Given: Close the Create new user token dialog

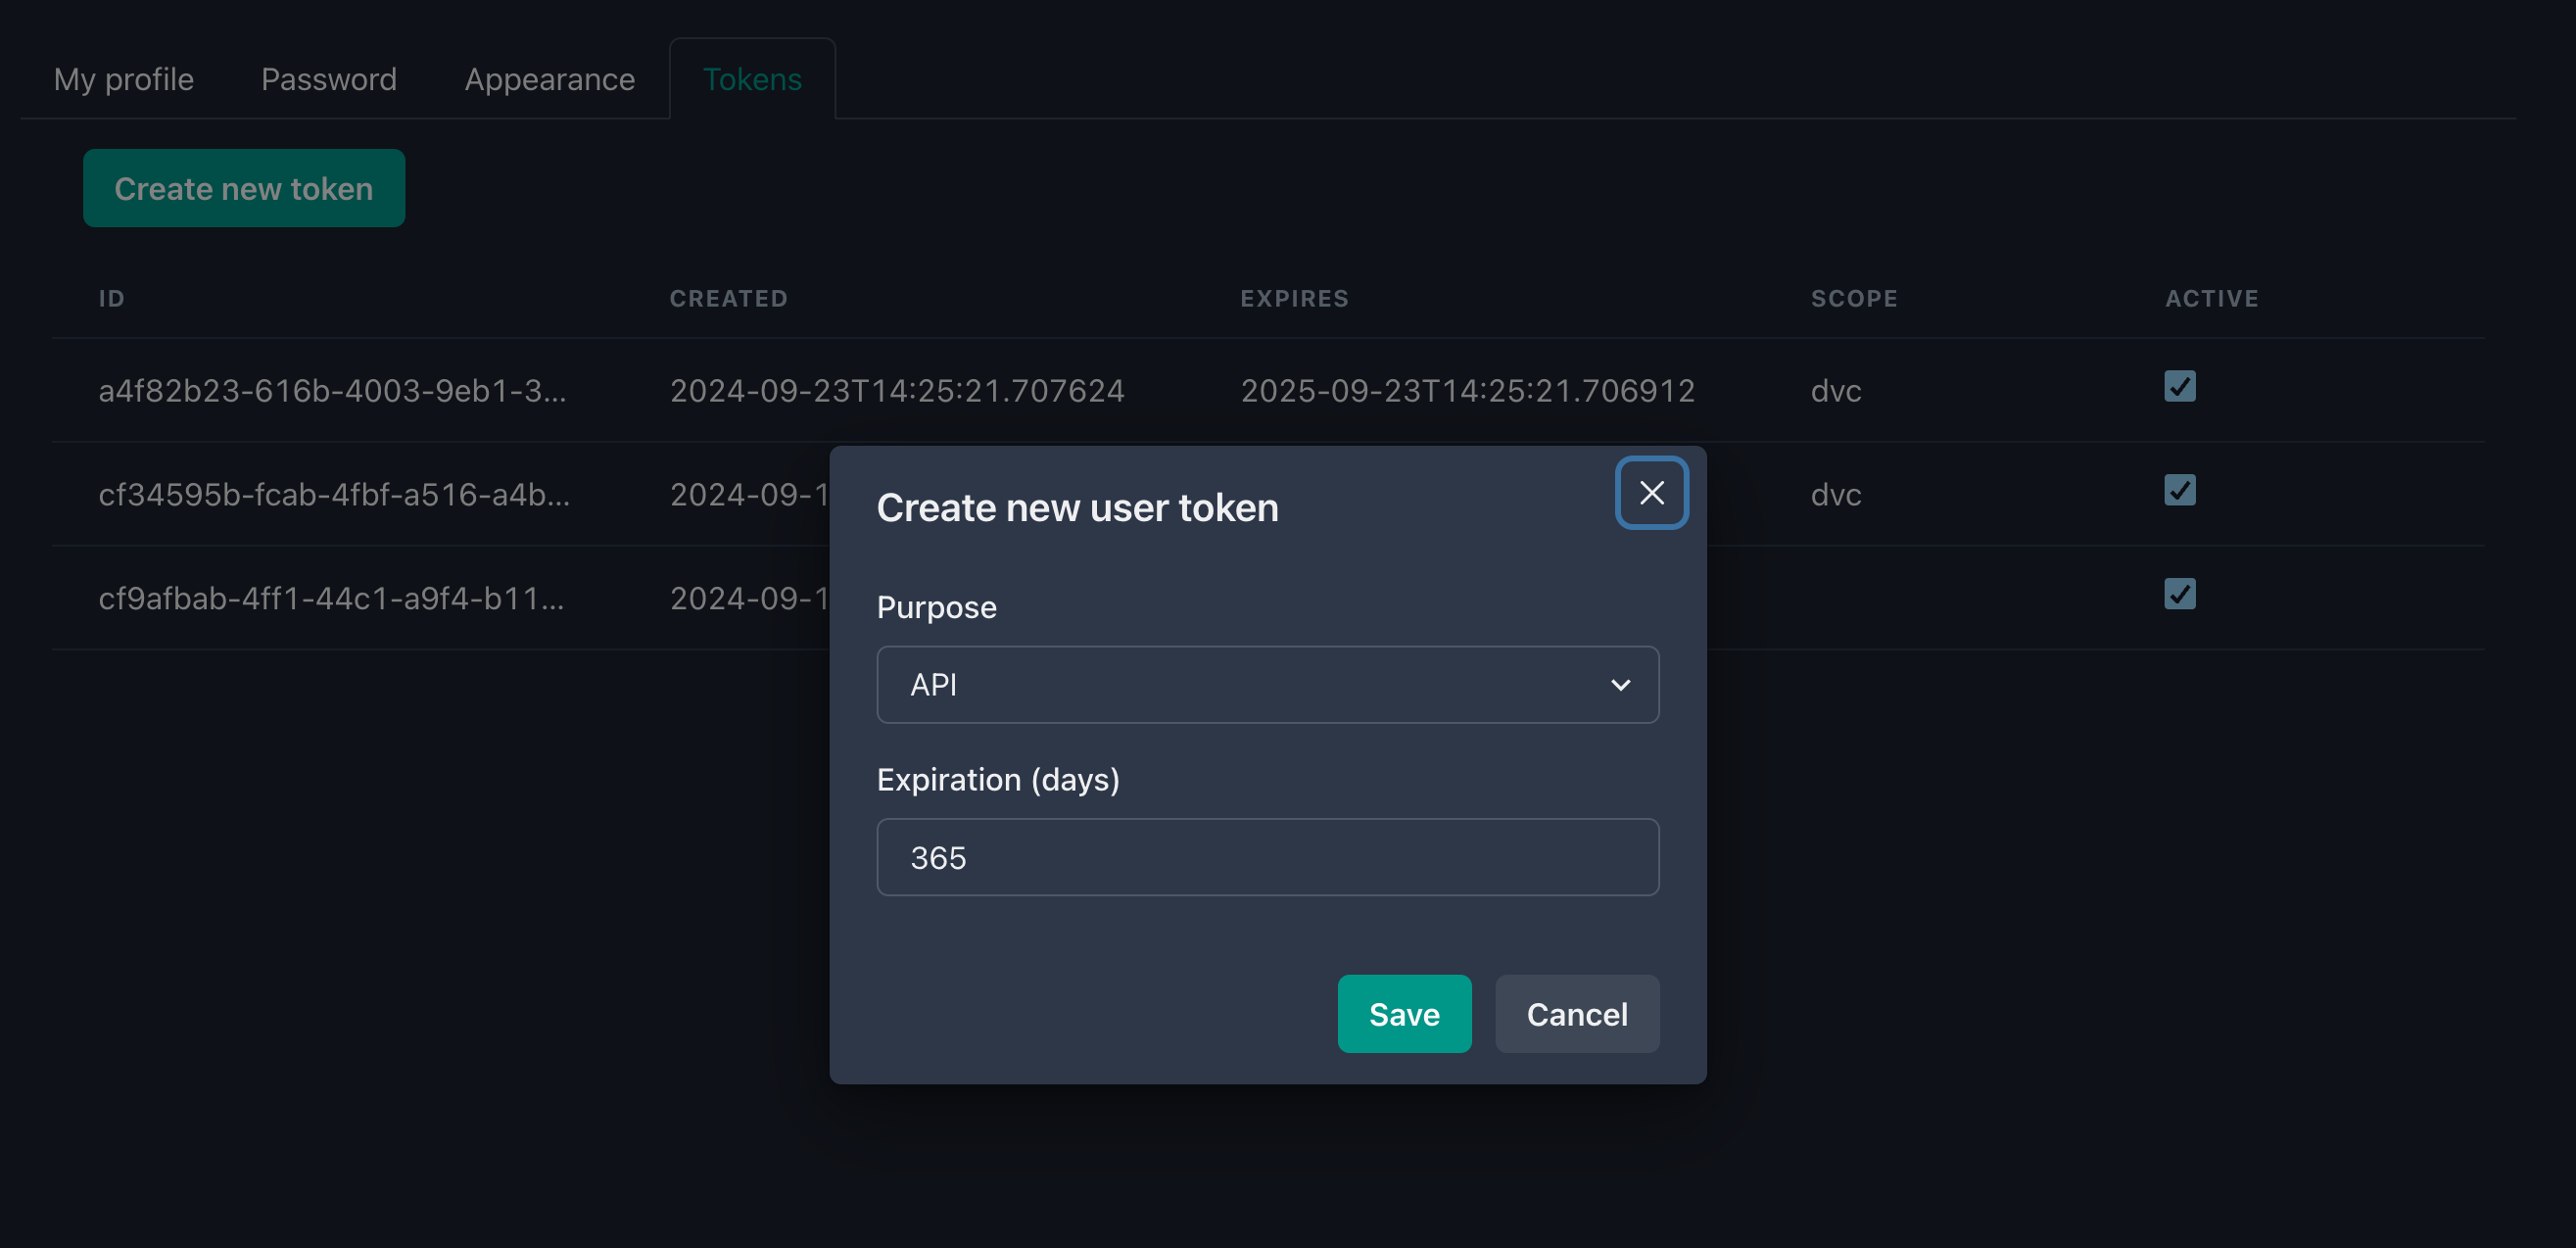Looking at the screenshot, I should [x=1651, y=492].
